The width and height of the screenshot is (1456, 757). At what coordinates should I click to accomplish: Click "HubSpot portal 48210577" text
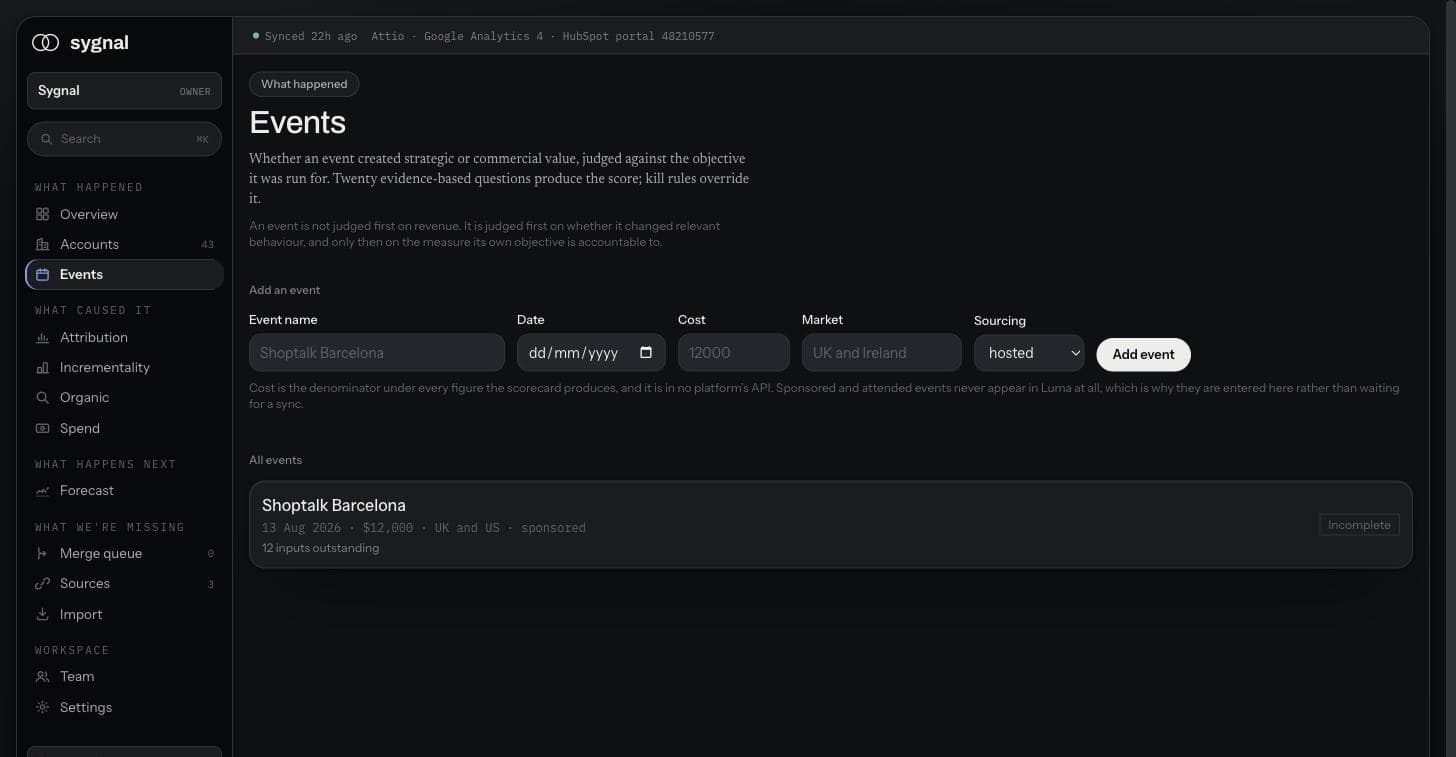coord(638,36)
